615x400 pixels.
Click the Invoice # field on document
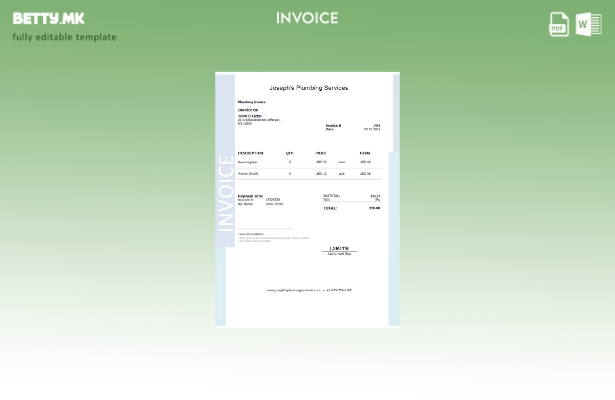[x=334, y=126]
